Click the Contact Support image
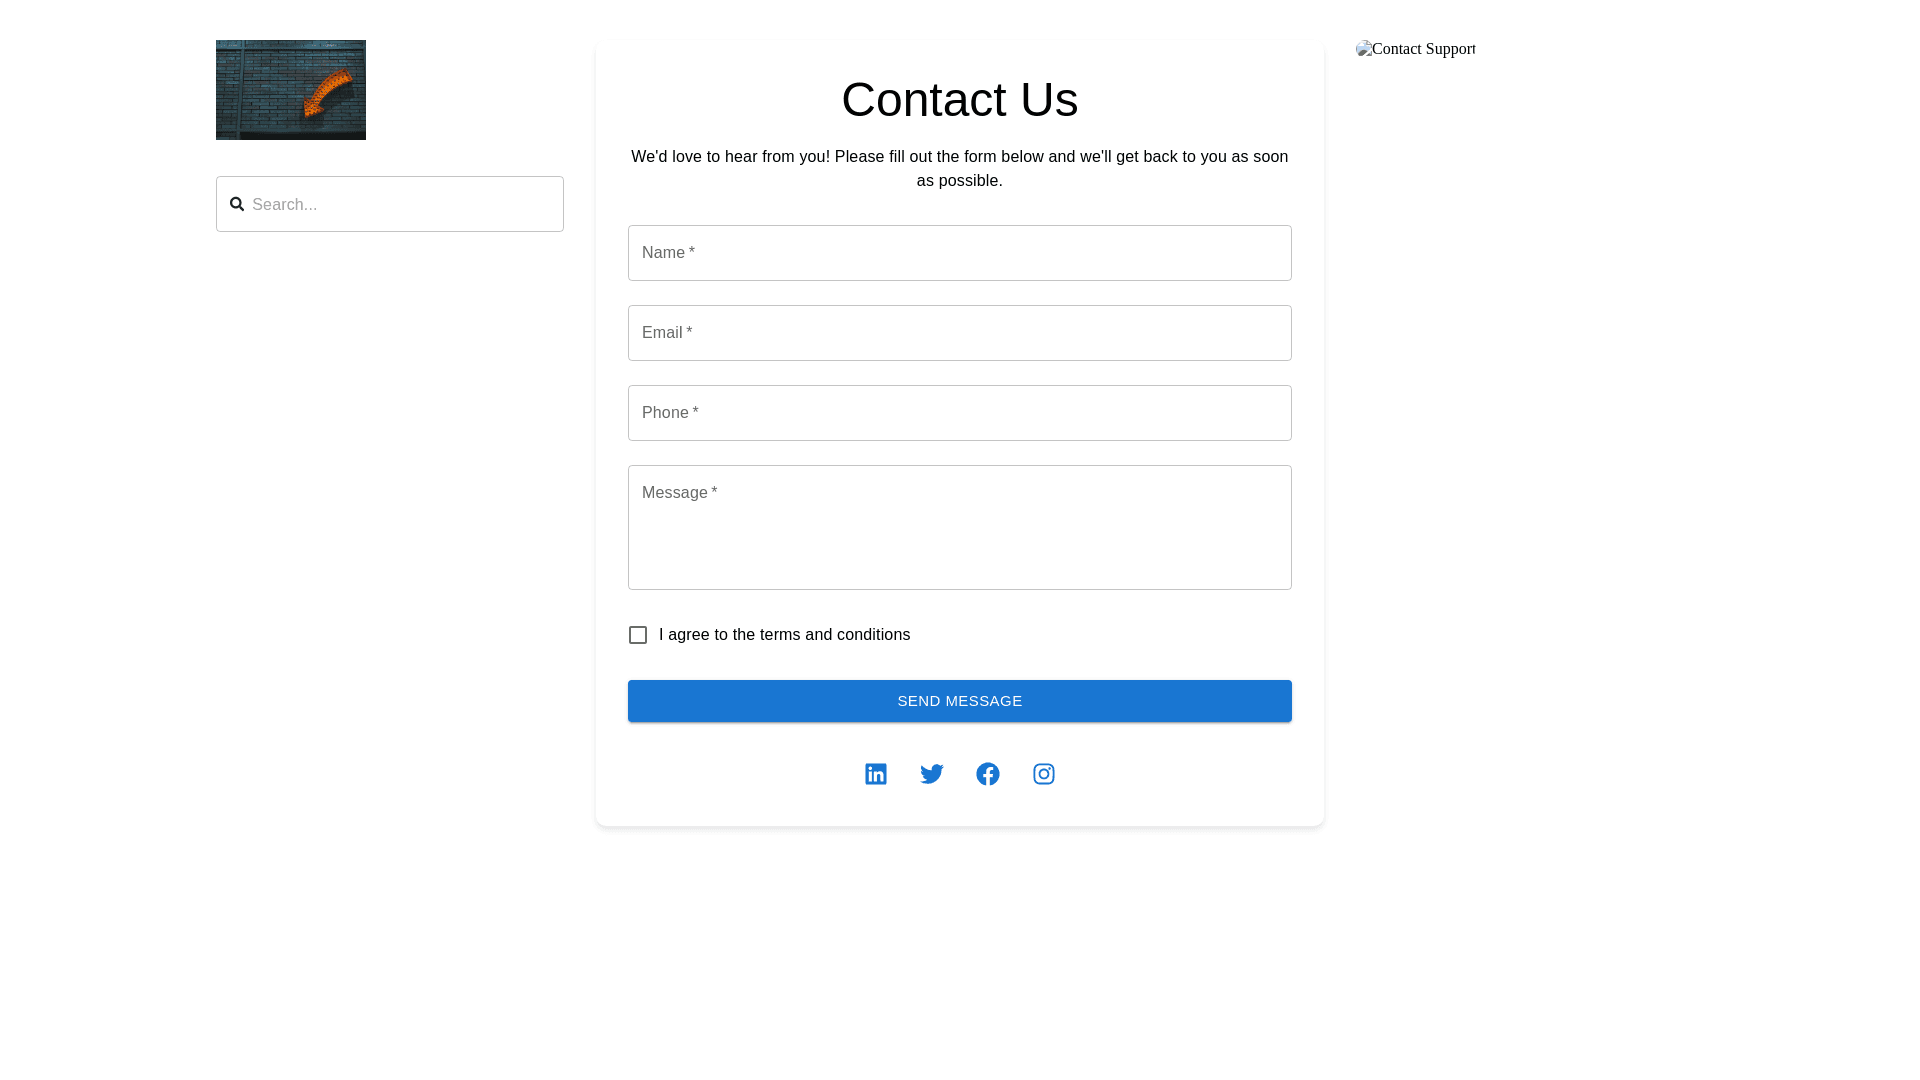 pos(1415,49)
